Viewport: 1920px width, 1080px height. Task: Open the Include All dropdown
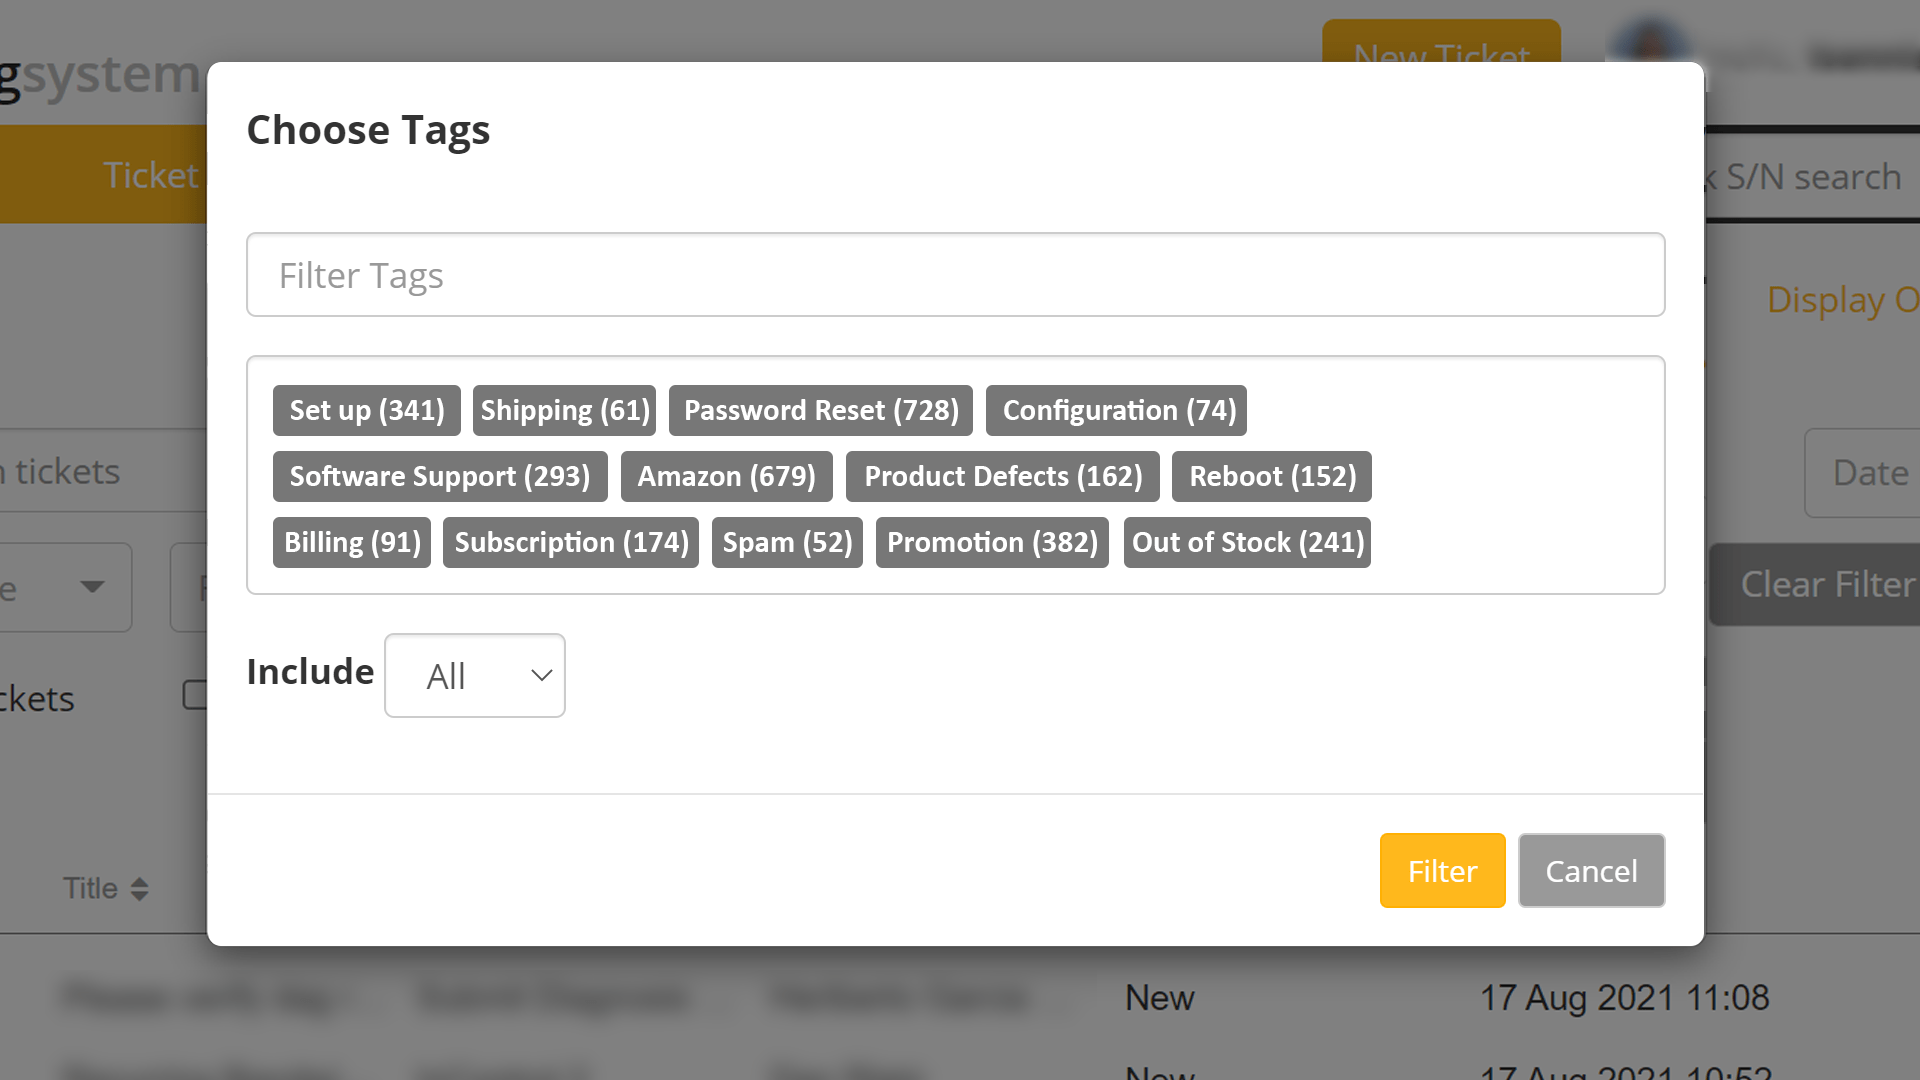click(475, 676)
